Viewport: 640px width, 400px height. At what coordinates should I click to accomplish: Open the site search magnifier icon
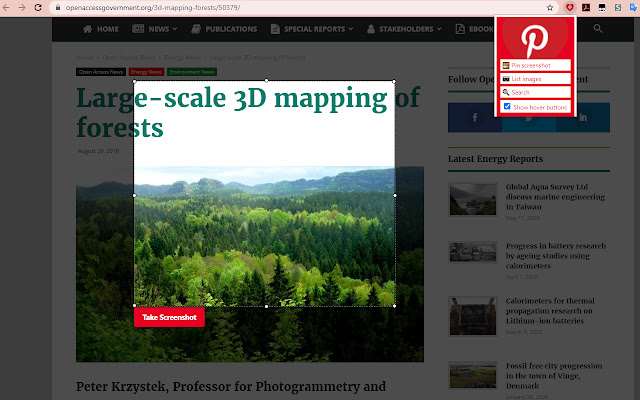598,29
